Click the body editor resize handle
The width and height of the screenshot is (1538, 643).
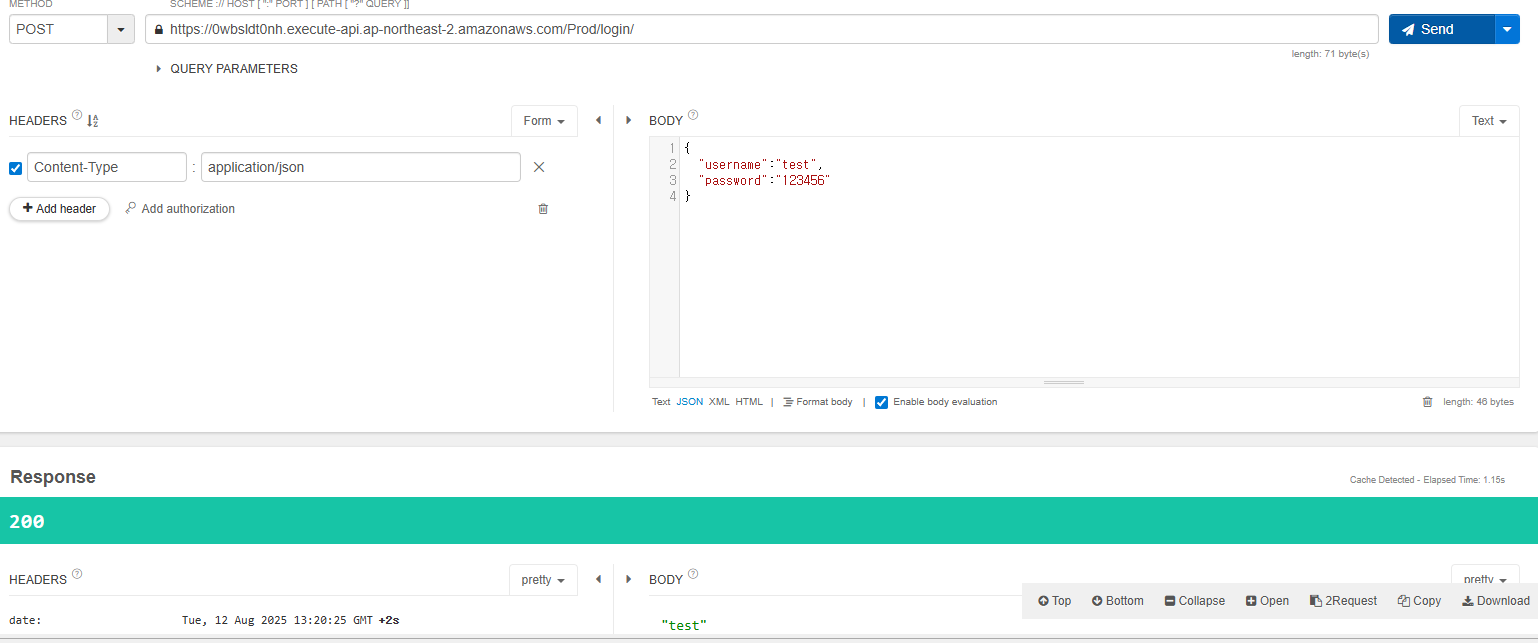(1063, 382)
